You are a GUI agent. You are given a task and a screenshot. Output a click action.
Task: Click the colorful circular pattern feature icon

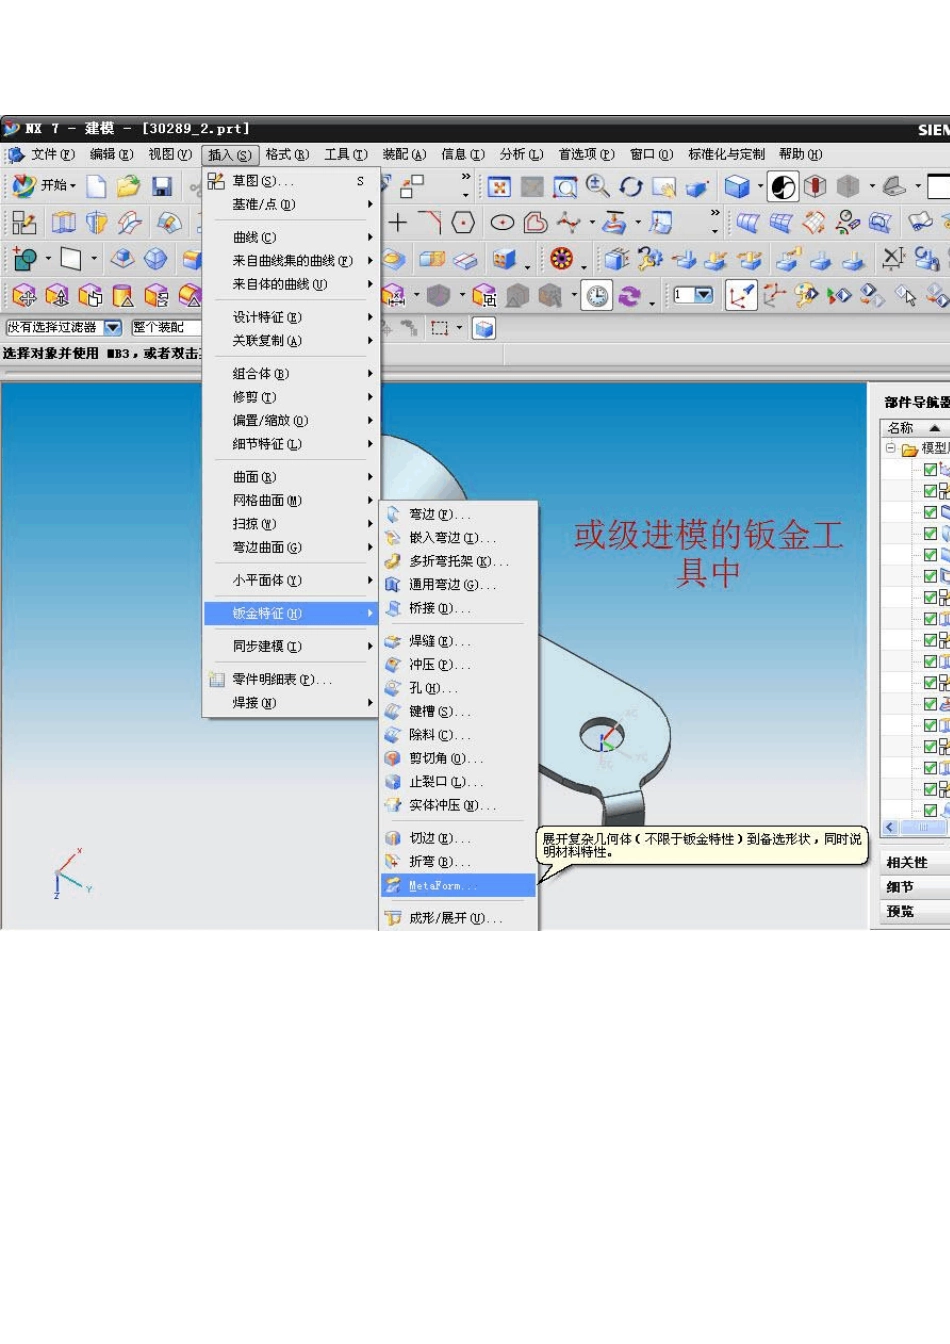pyautogui.click(x=562, y=259)
